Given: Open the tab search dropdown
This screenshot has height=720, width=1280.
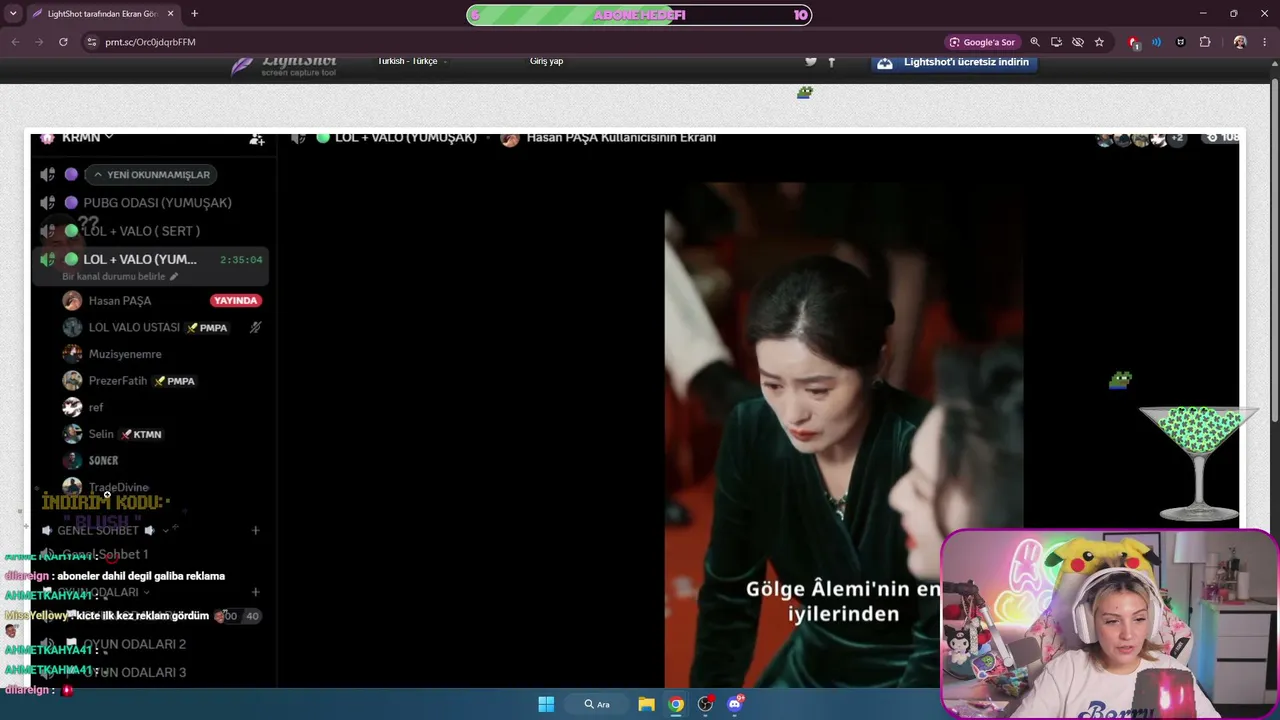Looking at the screenshot, I should point(13,14).
